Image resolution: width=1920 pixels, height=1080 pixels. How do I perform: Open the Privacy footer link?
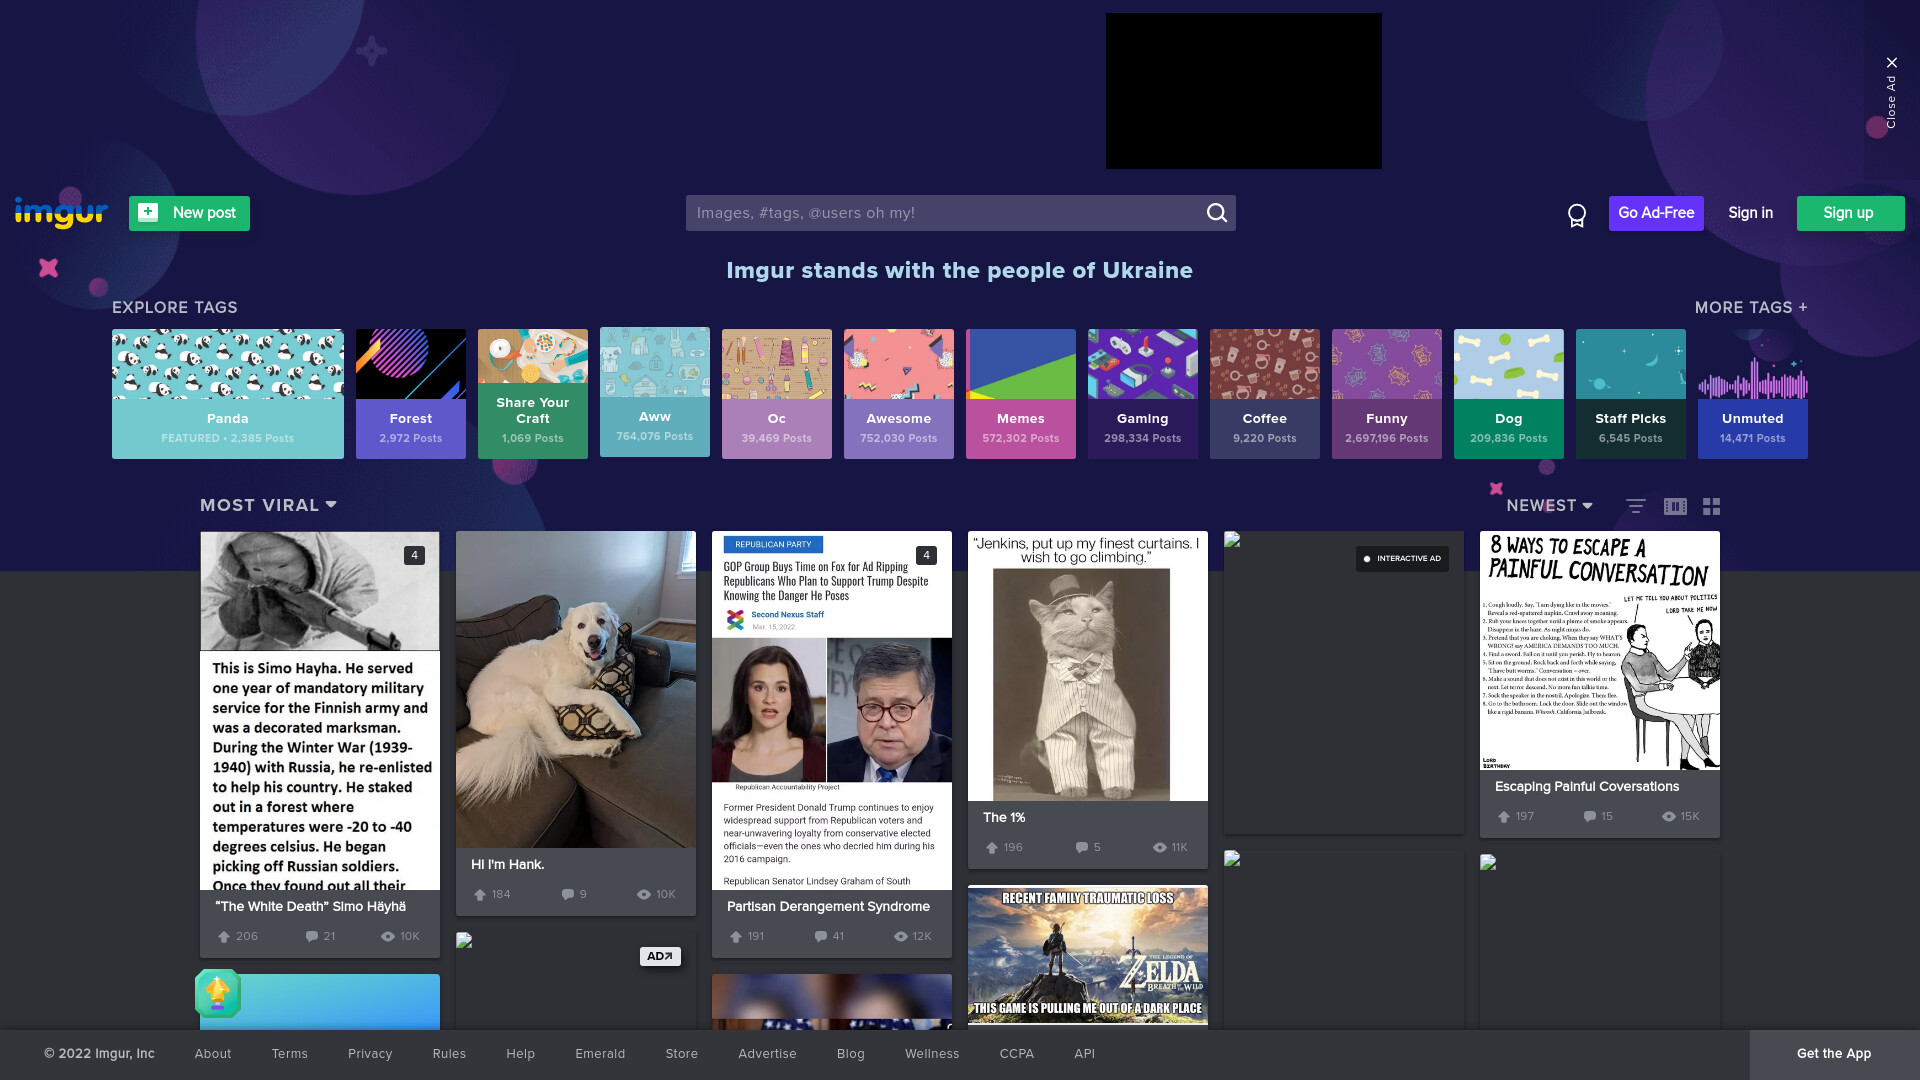point(370,1054)
